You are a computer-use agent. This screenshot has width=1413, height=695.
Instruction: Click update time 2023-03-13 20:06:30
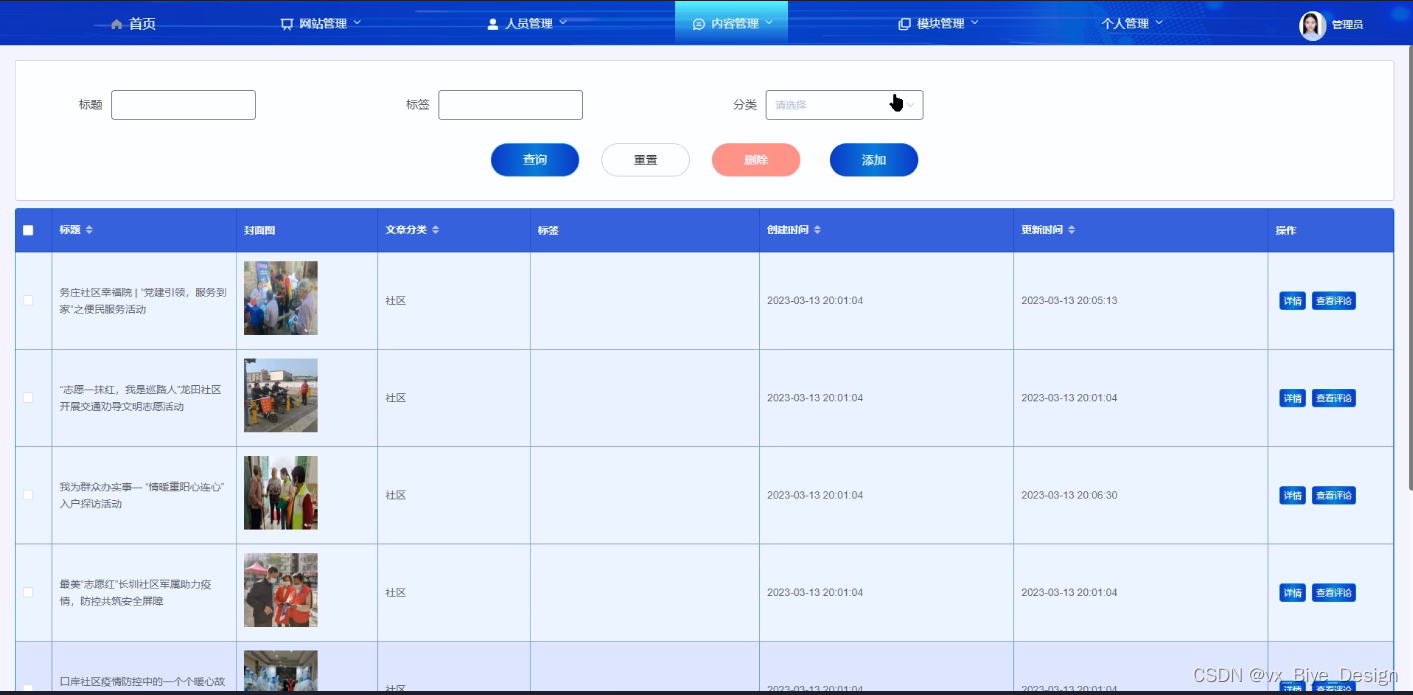coord(1069,495)
